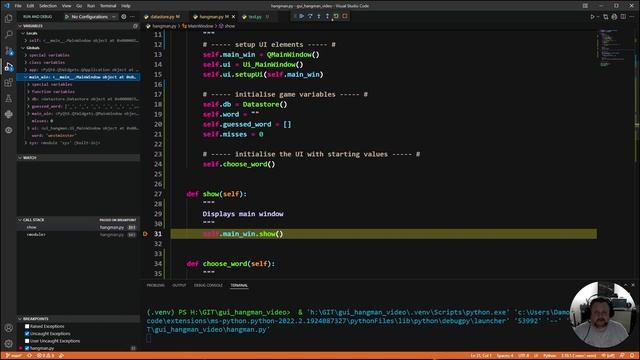Open the Explorer view in the activity bar

pos(9,18)
